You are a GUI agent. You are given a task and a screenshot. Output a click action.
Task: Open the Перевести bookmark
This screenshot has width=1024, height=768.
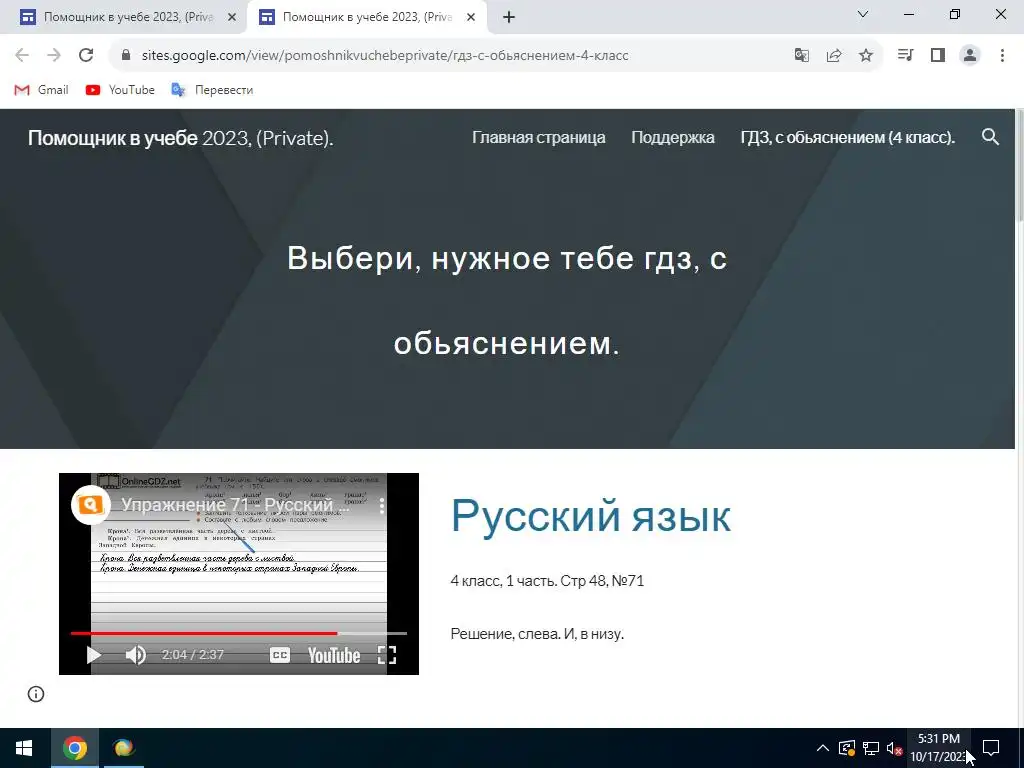click(212, 89)
